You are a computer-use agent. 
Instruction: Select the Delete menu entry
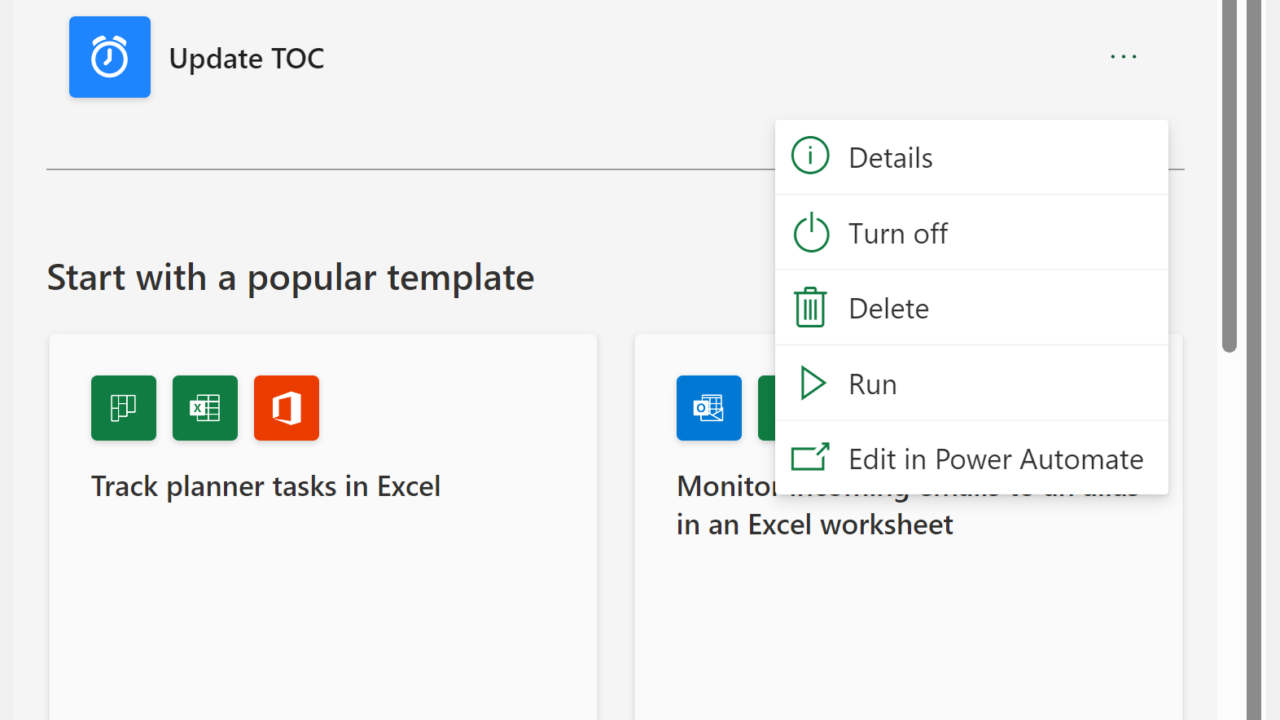click(888, 308)
